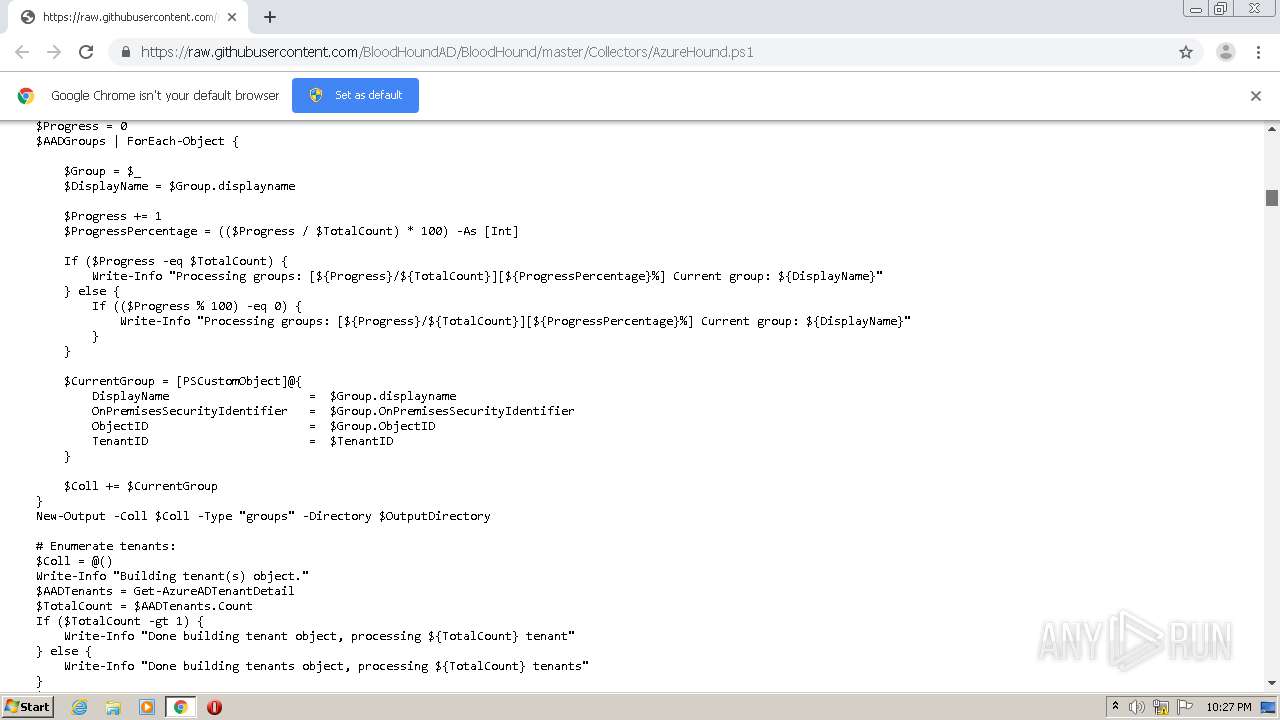
Task: Click 'Done building tenants object' line
Action: pyautogui.click(x=327, y=666)
